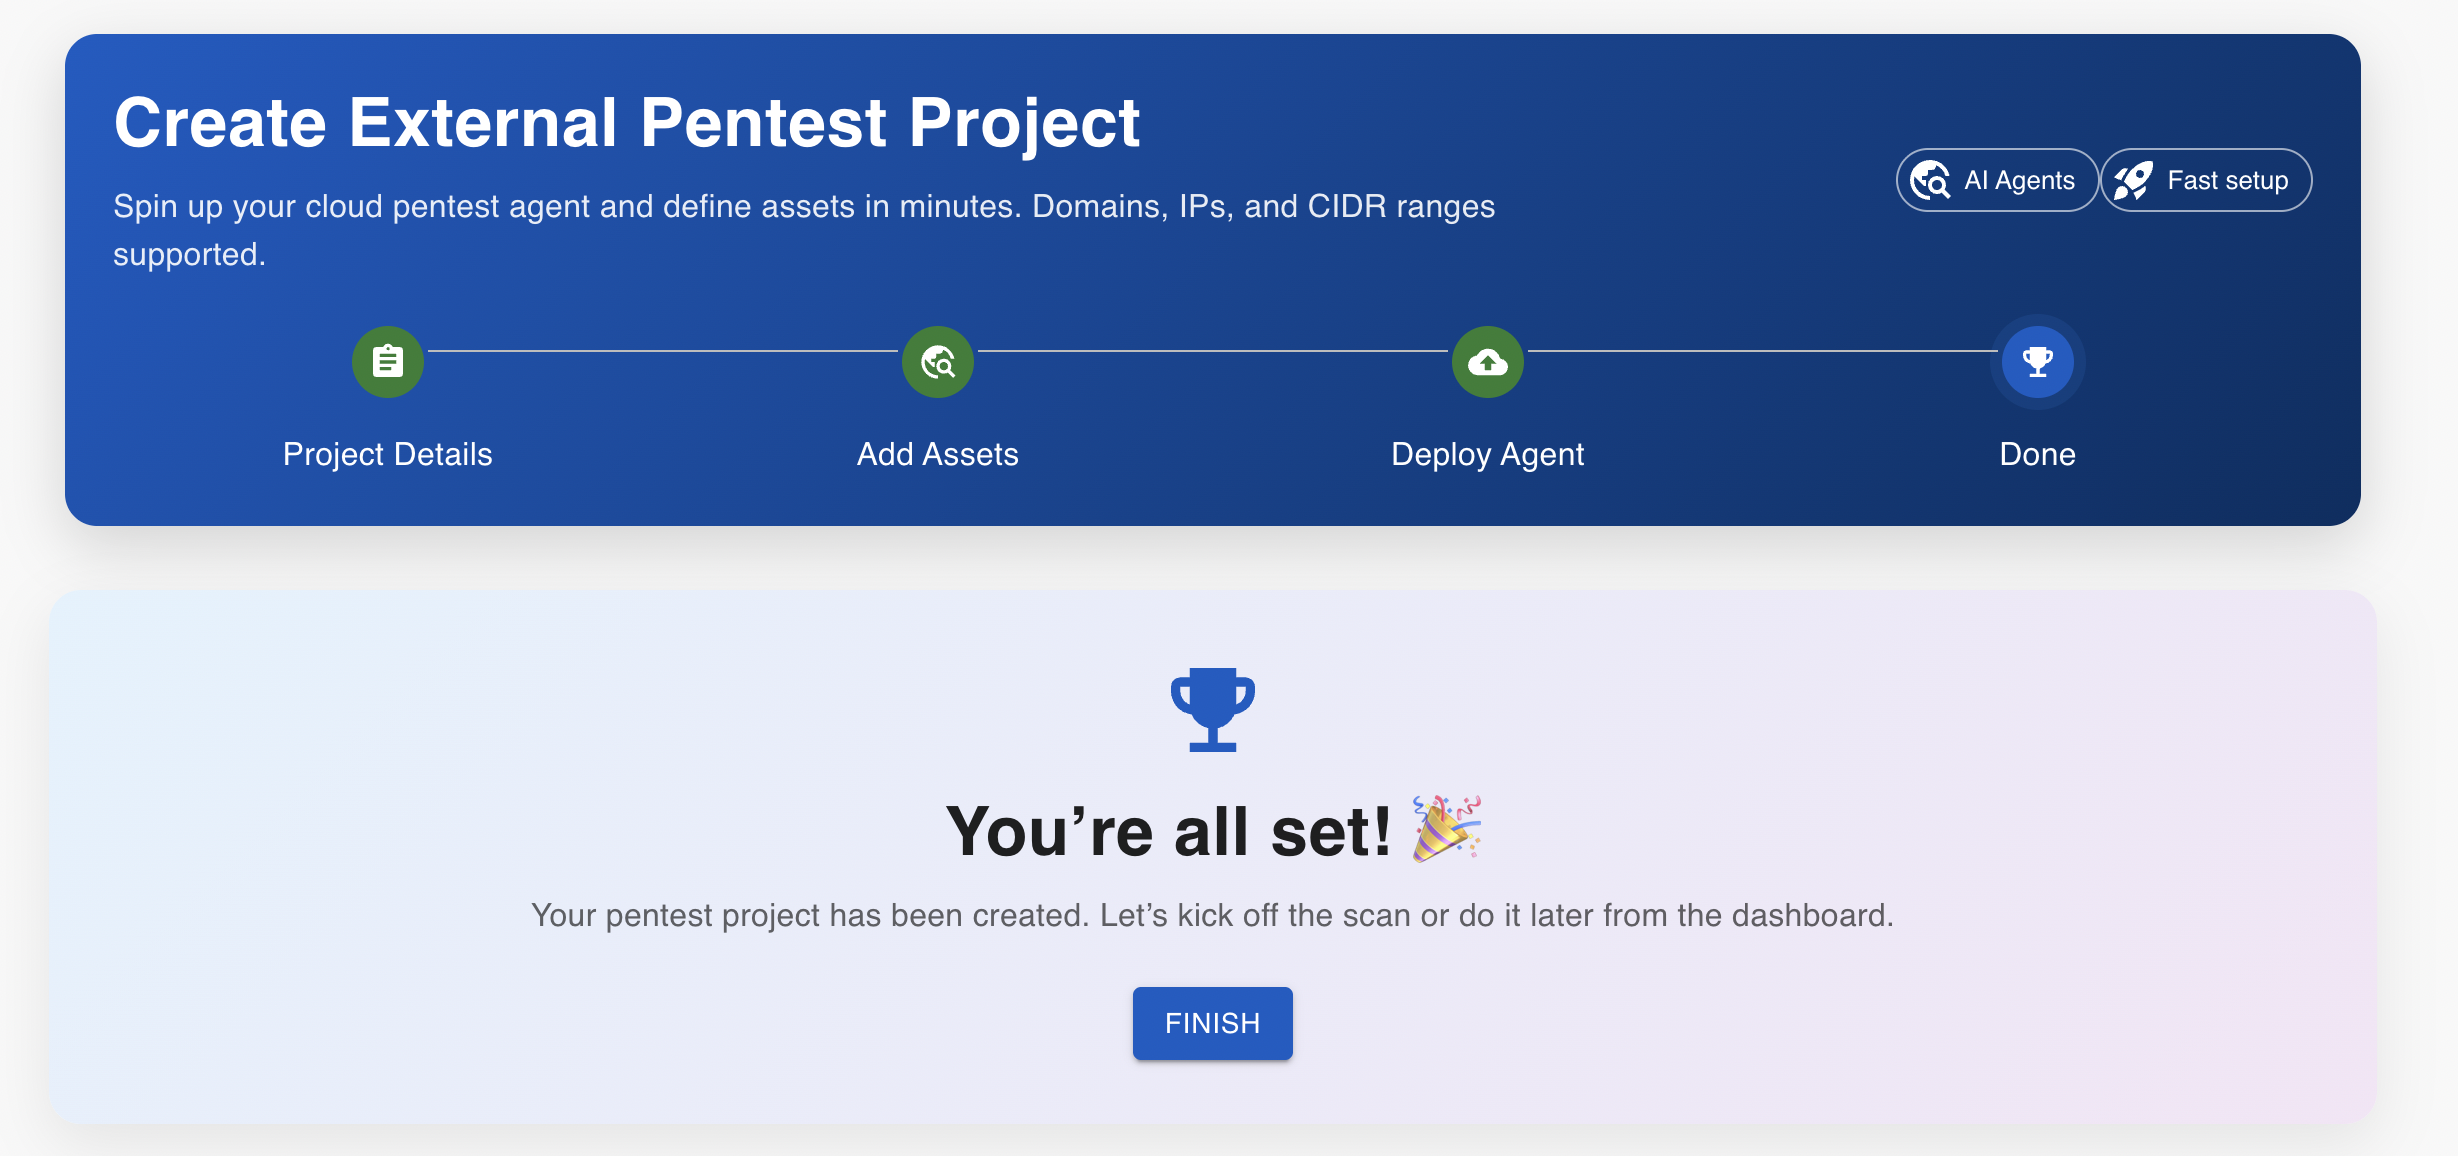This screenshot has width=2458, height=1156.
Task: Click the You're all set heading
Action: click(1168, 831)
